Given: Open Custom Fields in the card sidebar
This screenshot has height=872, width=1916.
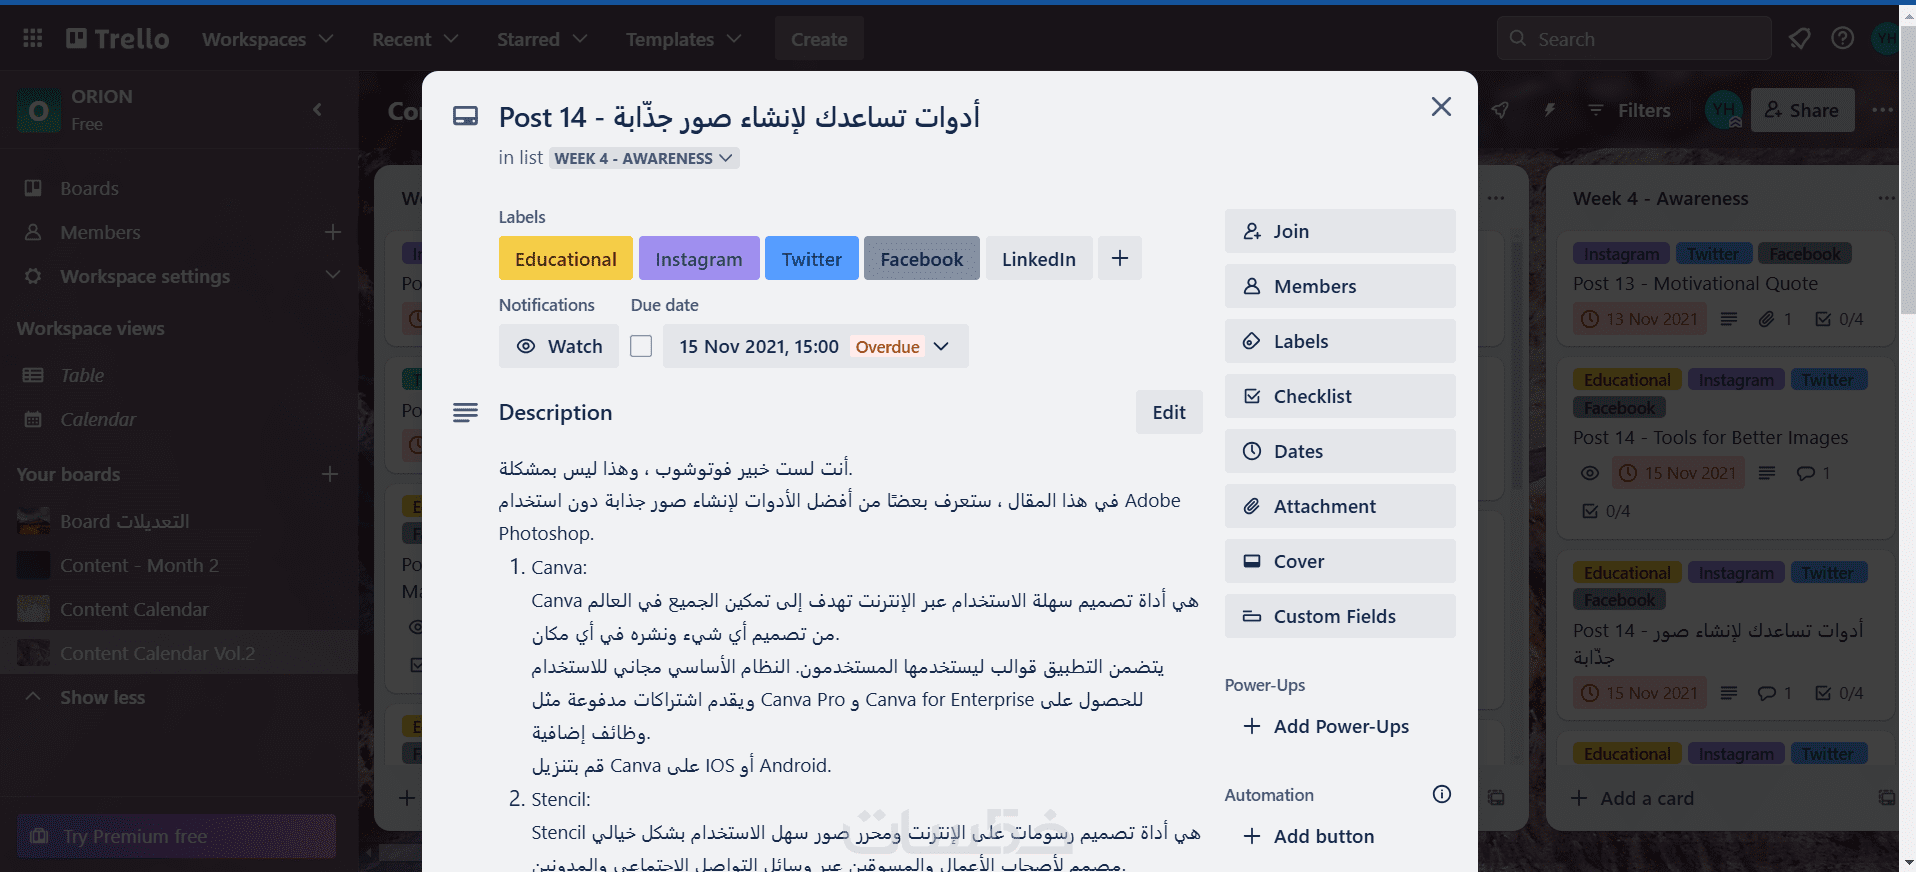Looking at the screenshot, I should tap(1340, 616).
